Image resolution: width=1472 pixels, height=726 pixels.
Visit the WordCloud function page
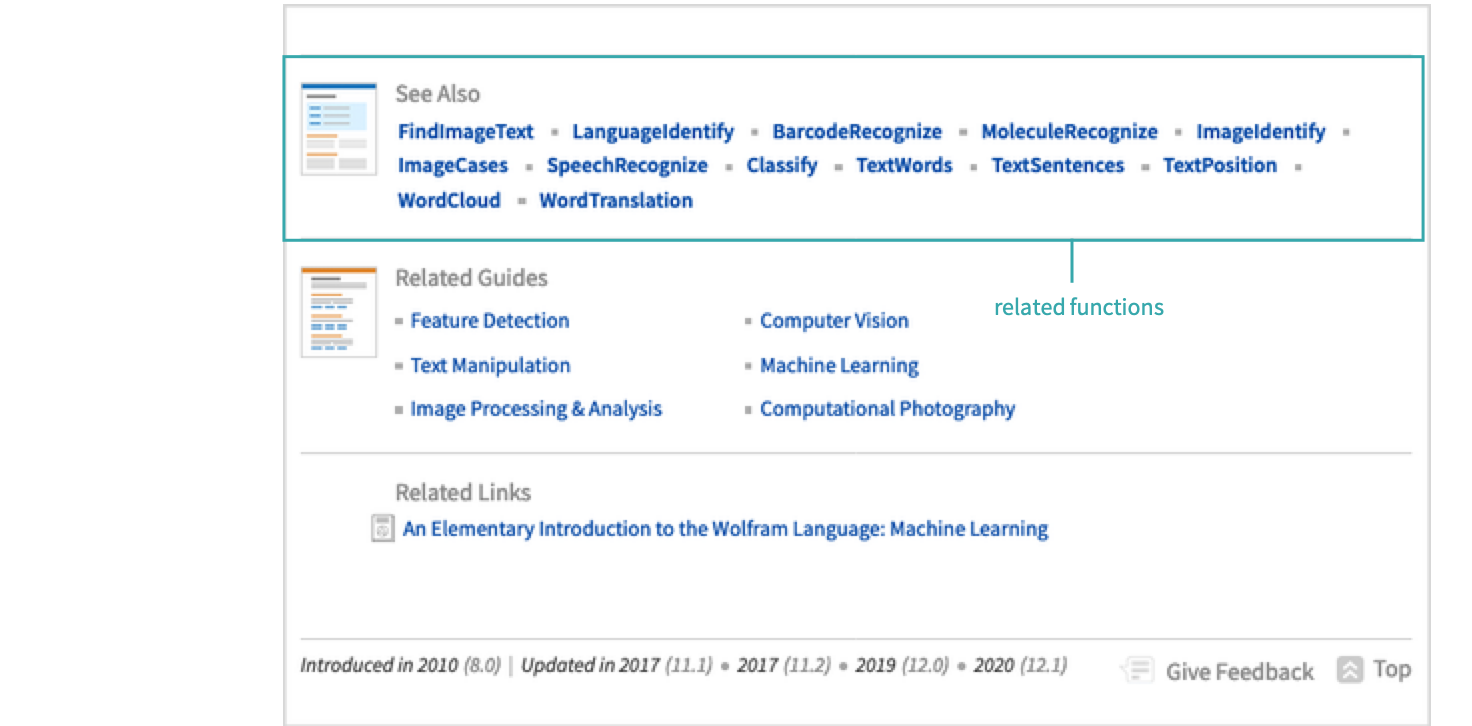449,200
